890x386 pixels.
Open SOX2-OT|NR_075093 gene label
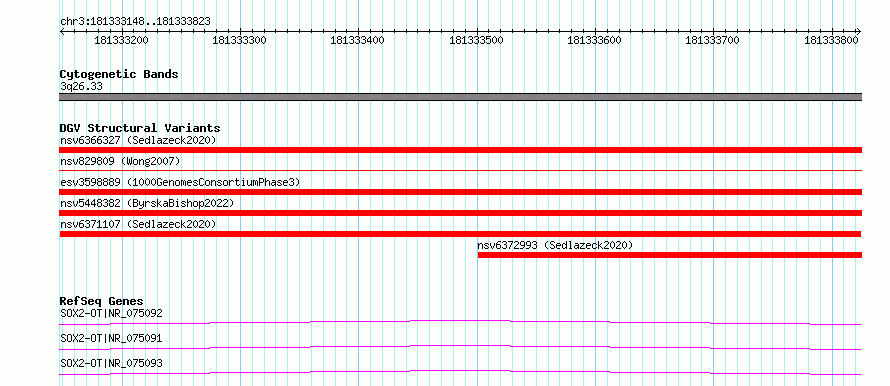111,363
